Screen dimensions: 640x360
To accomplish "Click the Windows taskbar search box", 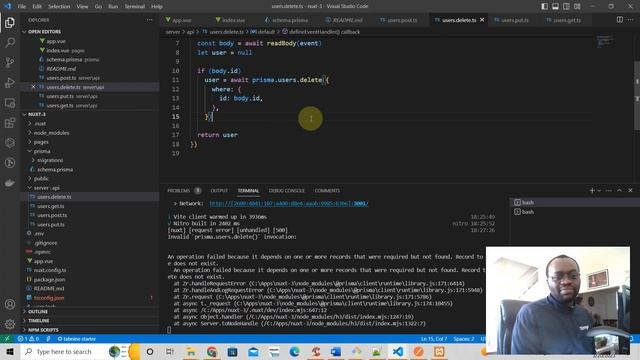I will point(64,351).
